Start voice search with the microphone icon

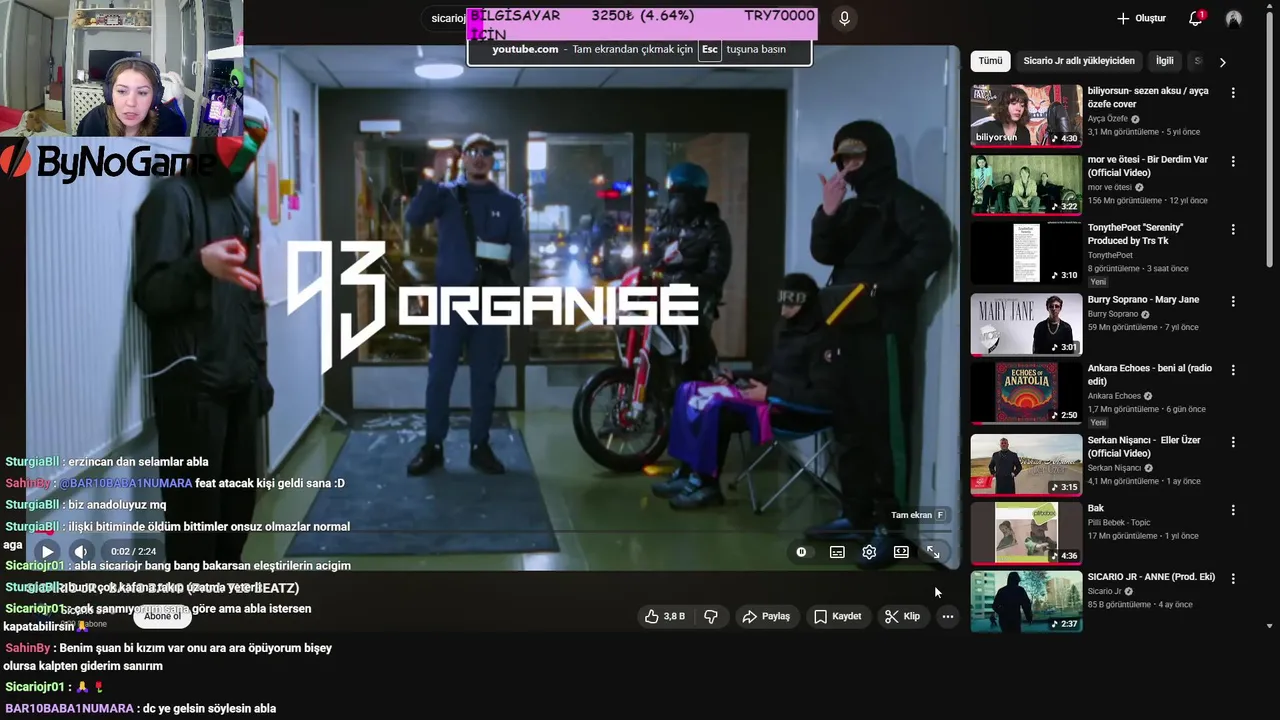[845, 18]
